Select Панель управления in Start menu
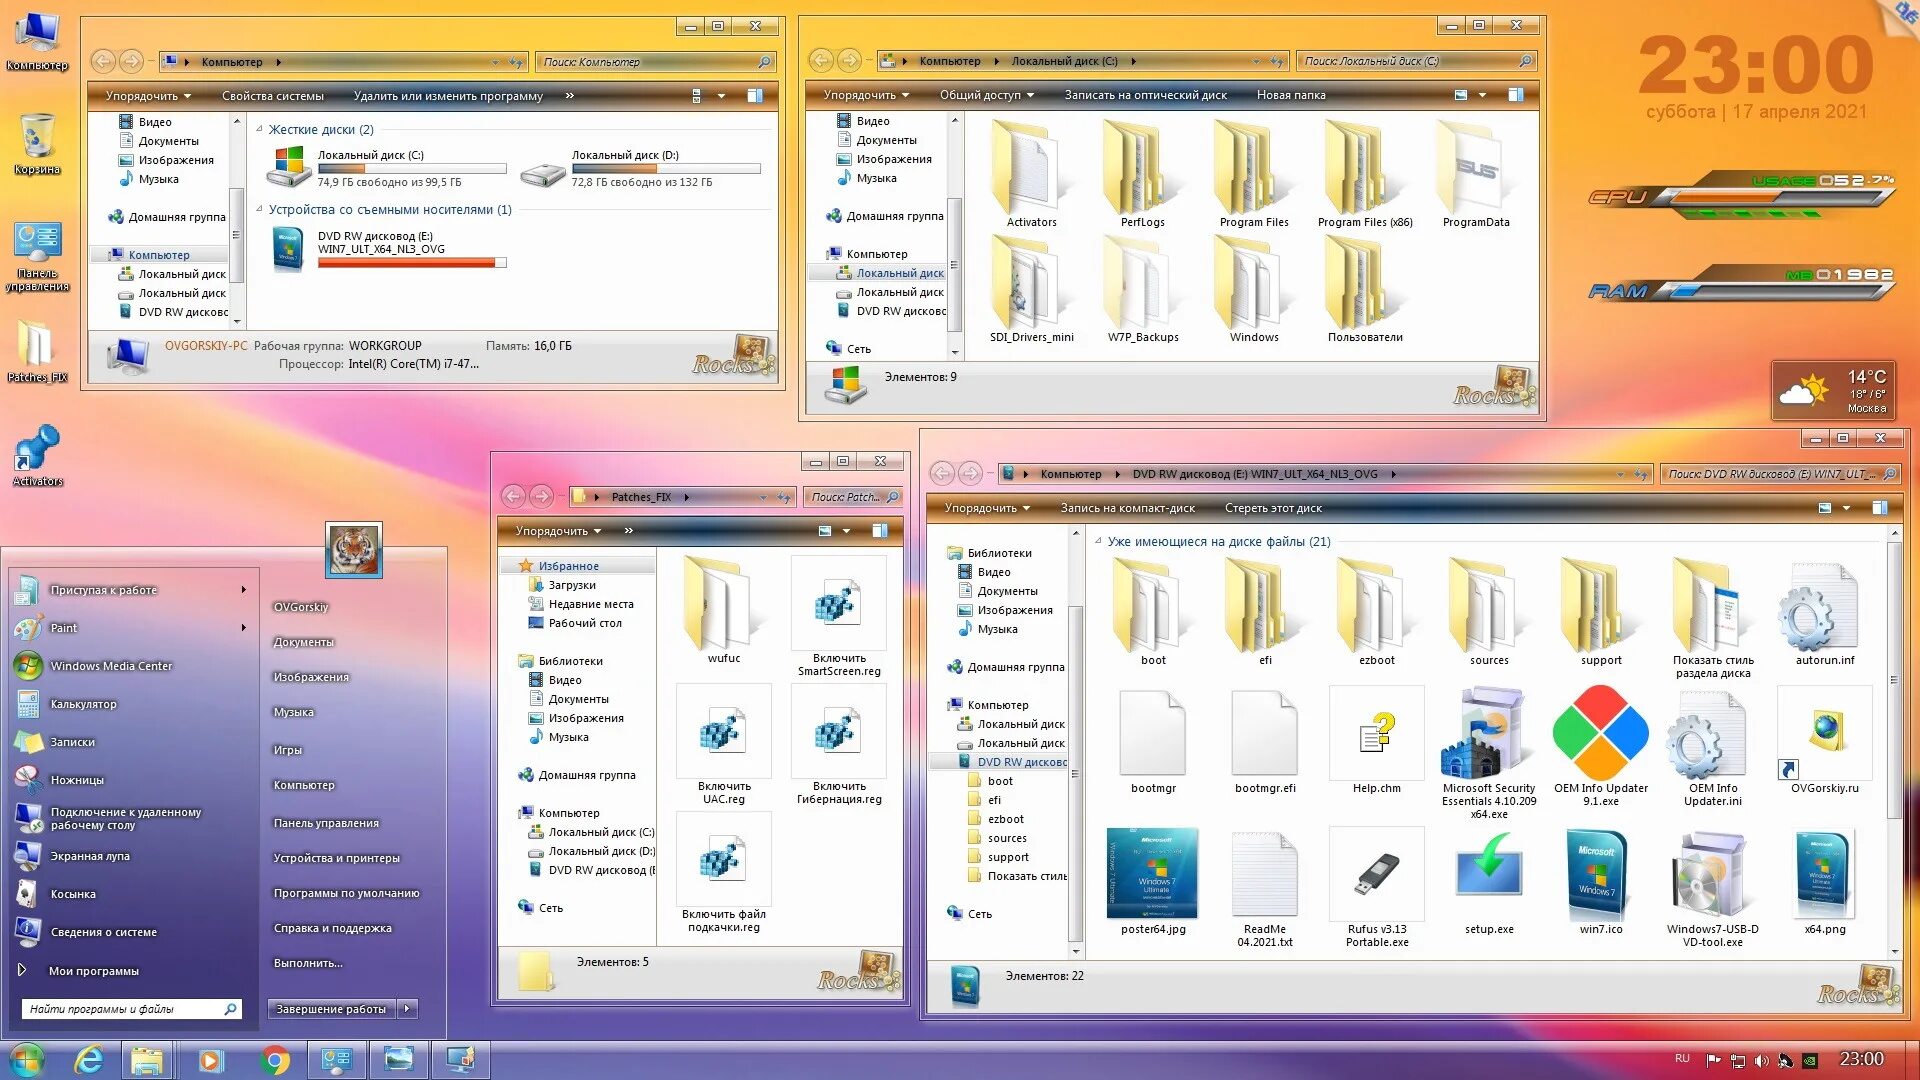This screenshot has height=1080, width=1920. [326, 823]
